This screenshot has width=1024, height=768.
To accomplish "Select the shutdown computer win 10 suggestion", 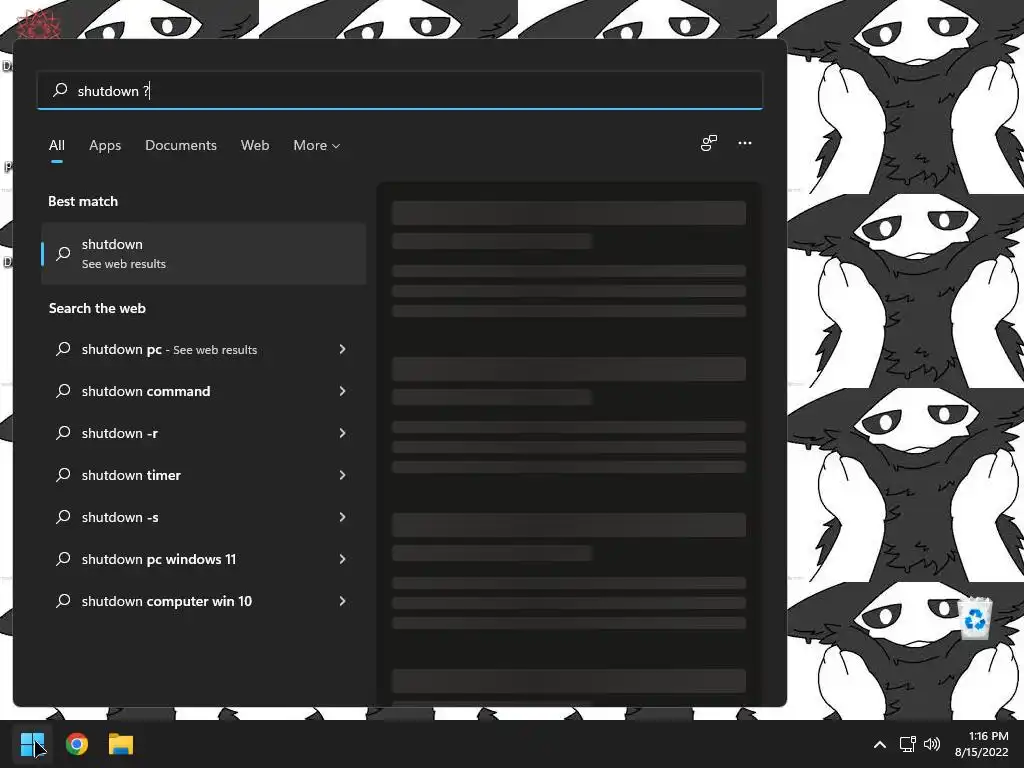I will coord(203,601).
